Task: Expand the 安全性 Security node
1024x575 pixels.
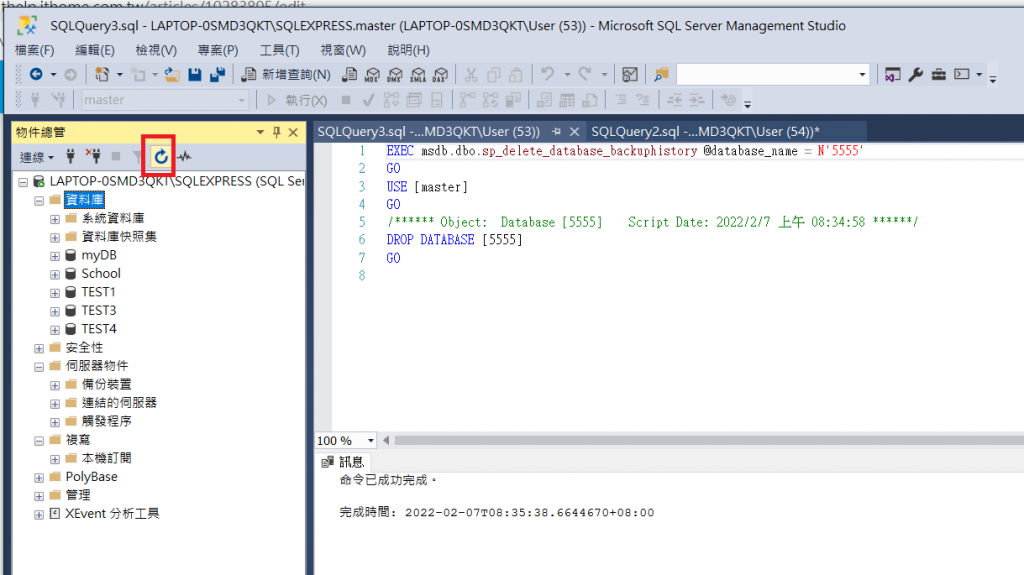Action: (39, 348)
